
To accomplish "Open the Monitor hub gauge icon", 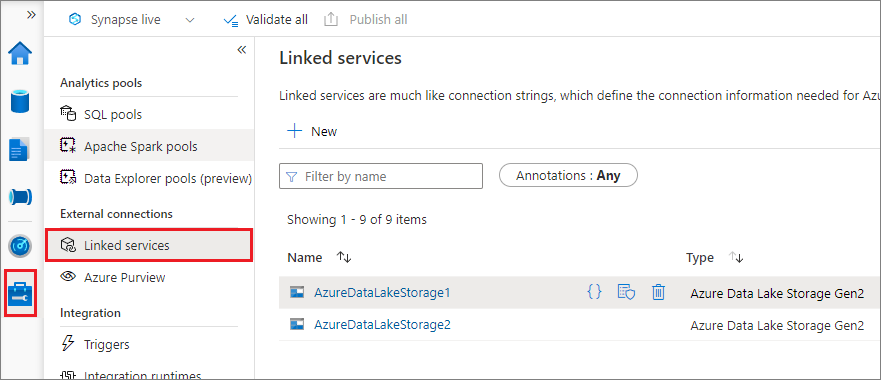I will coord(20,246).
